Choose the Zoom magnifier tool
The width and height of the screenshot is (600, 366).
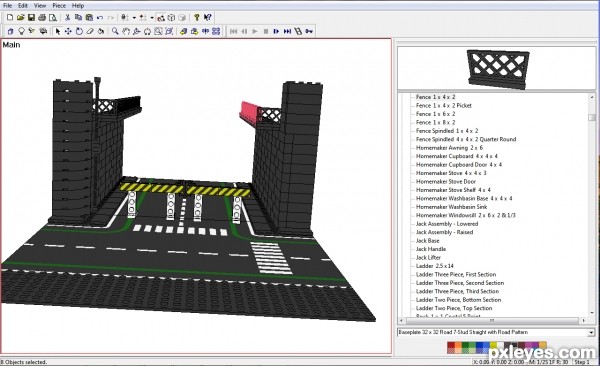coord(115,31)
